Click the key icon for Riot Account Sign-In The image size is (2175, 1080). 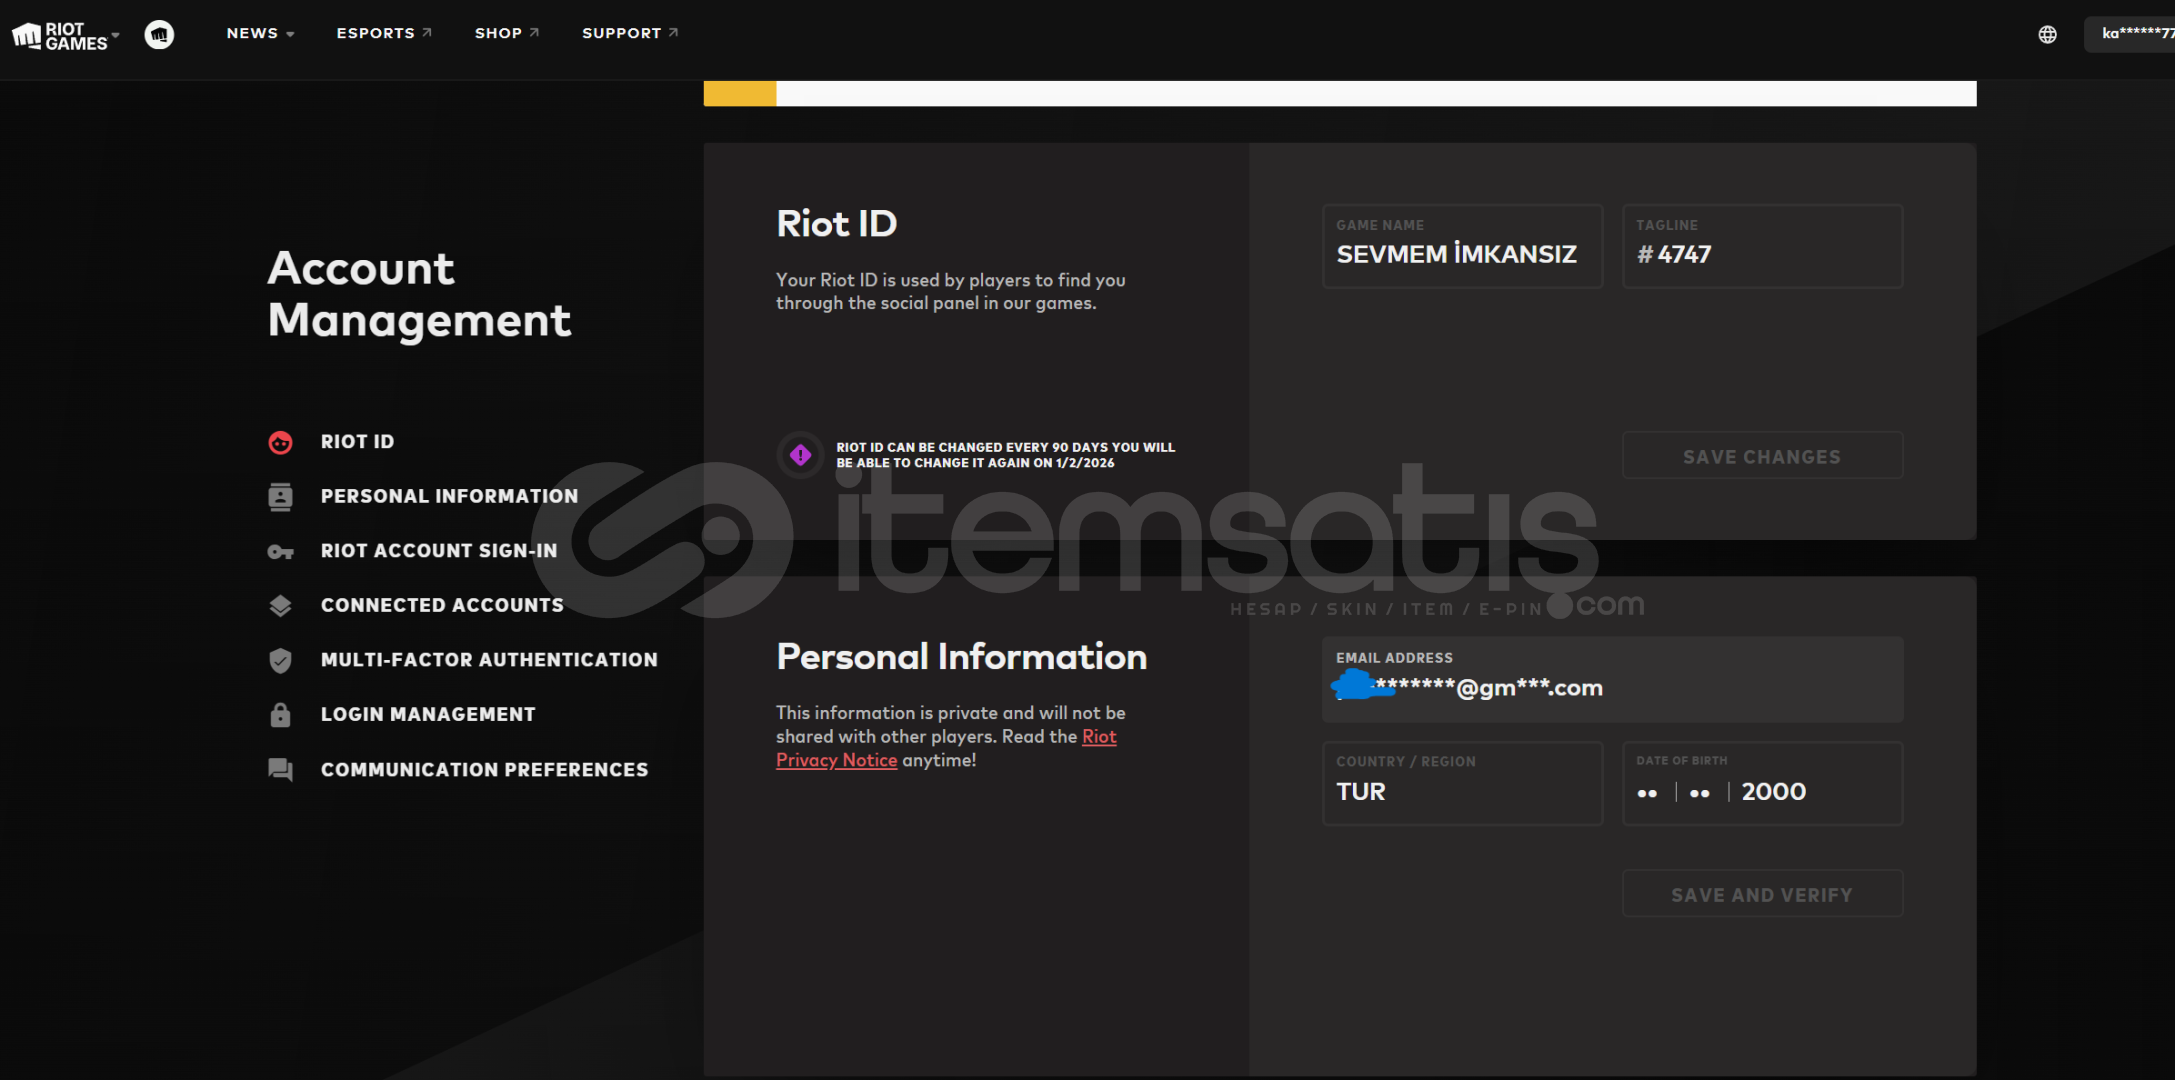280,551
